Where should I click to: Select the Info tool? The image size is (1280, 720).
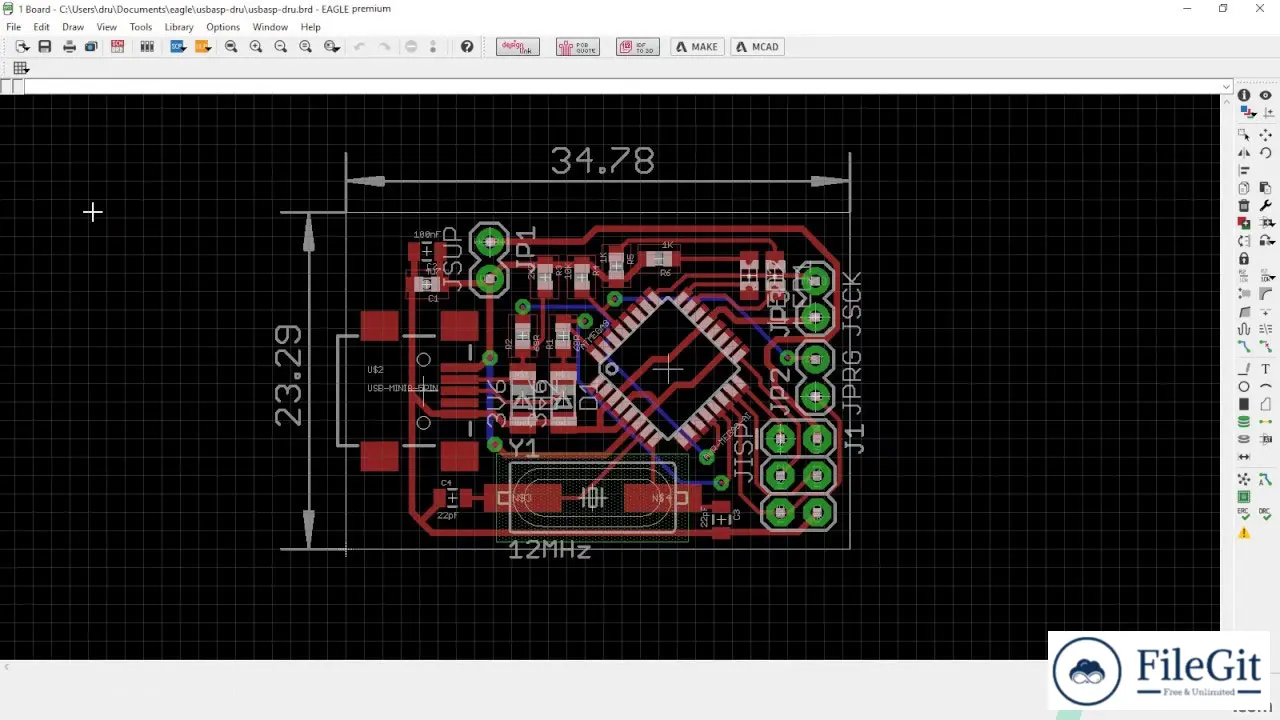click(x=1244, y=95)
